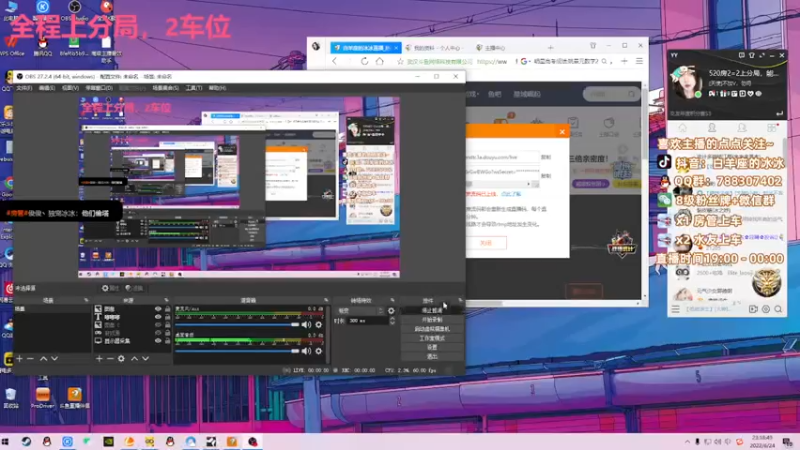Click upper channel volume slider in mixer
Image resolution: width=800 pixels, height=450 pixels.
click(237, 324)
